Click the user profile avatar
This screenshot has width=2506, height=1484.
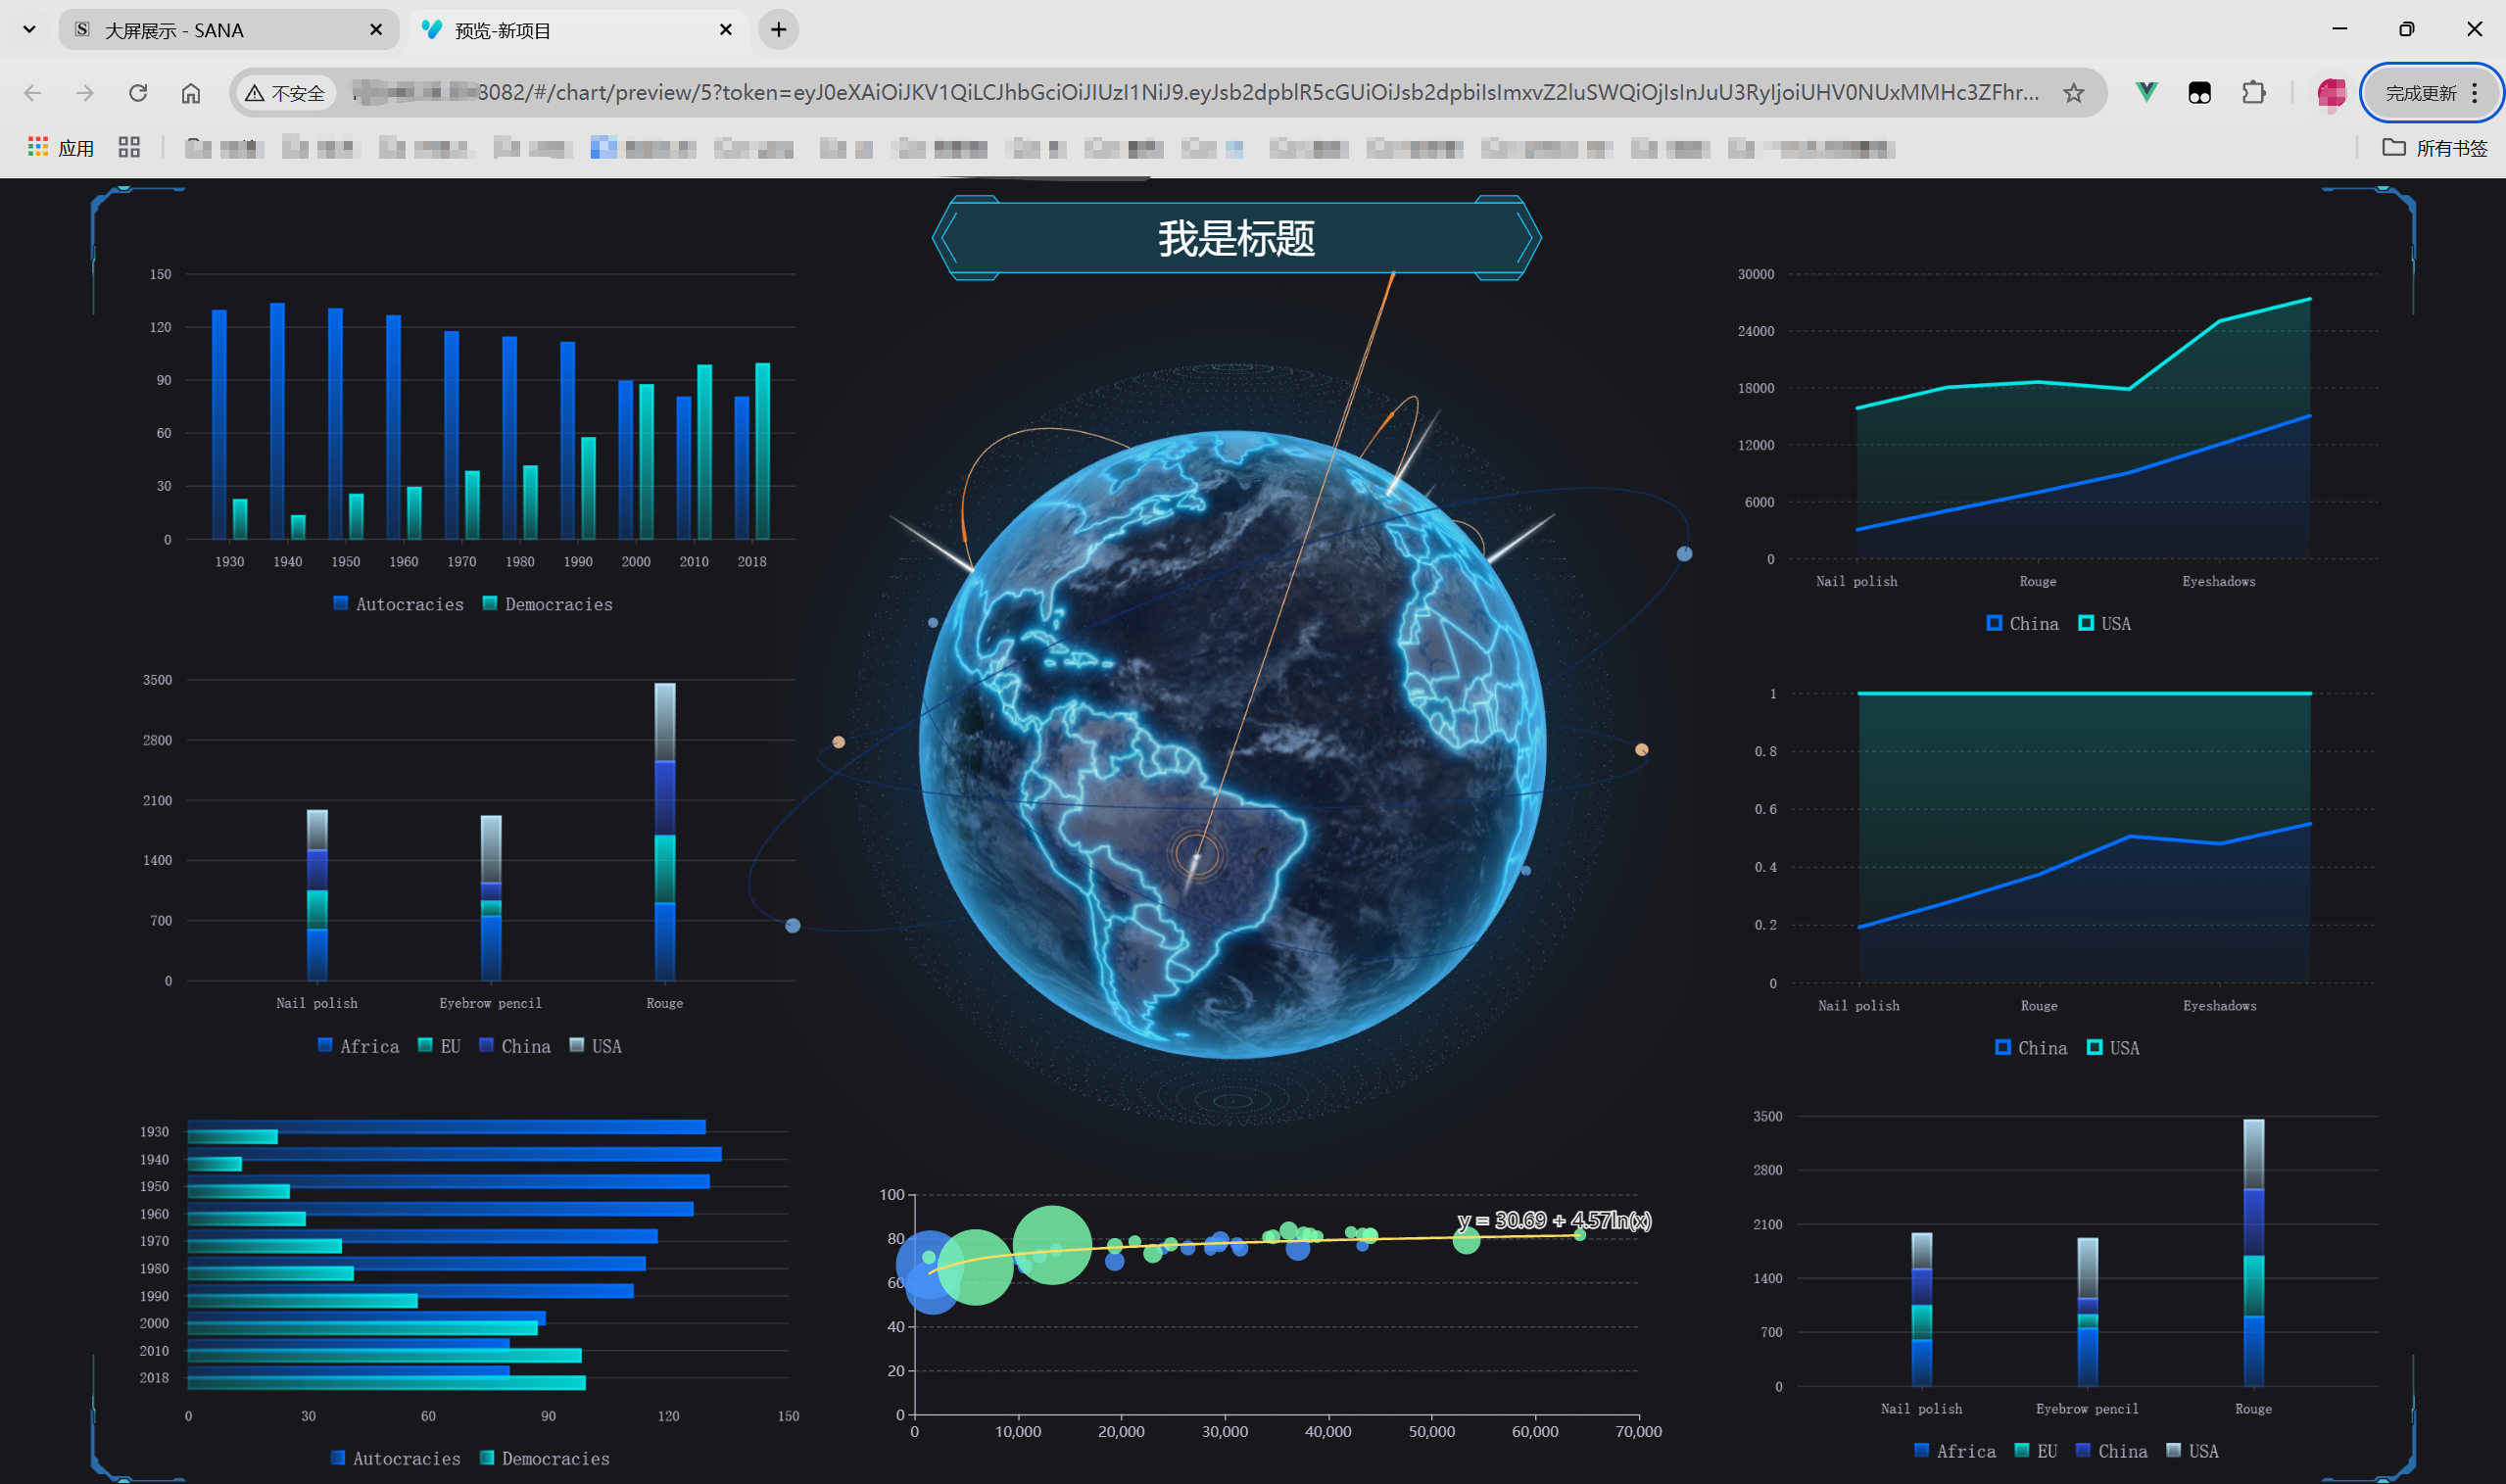(x=2331, y=93)
